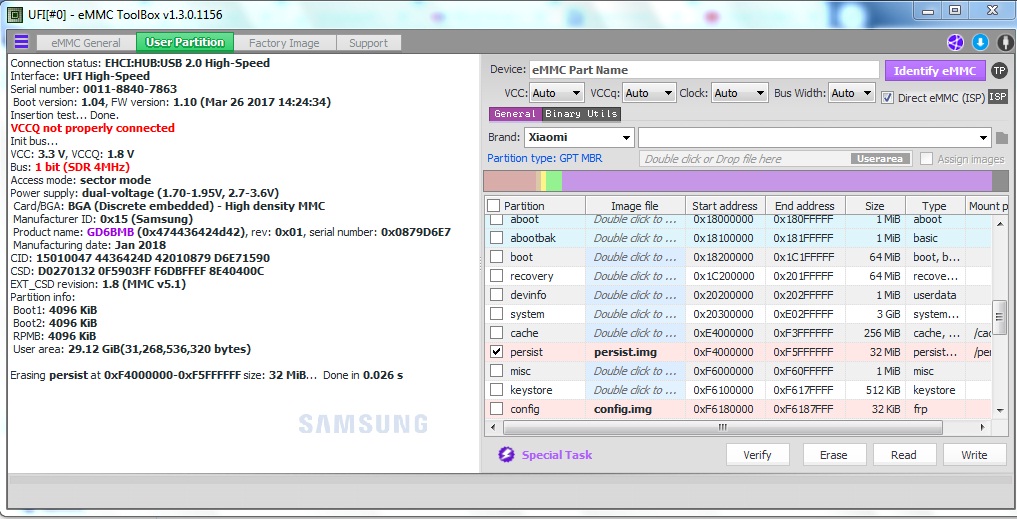1017x519 pixels.
Task: Check the system partition checkbox
Action: coord(496,314)
